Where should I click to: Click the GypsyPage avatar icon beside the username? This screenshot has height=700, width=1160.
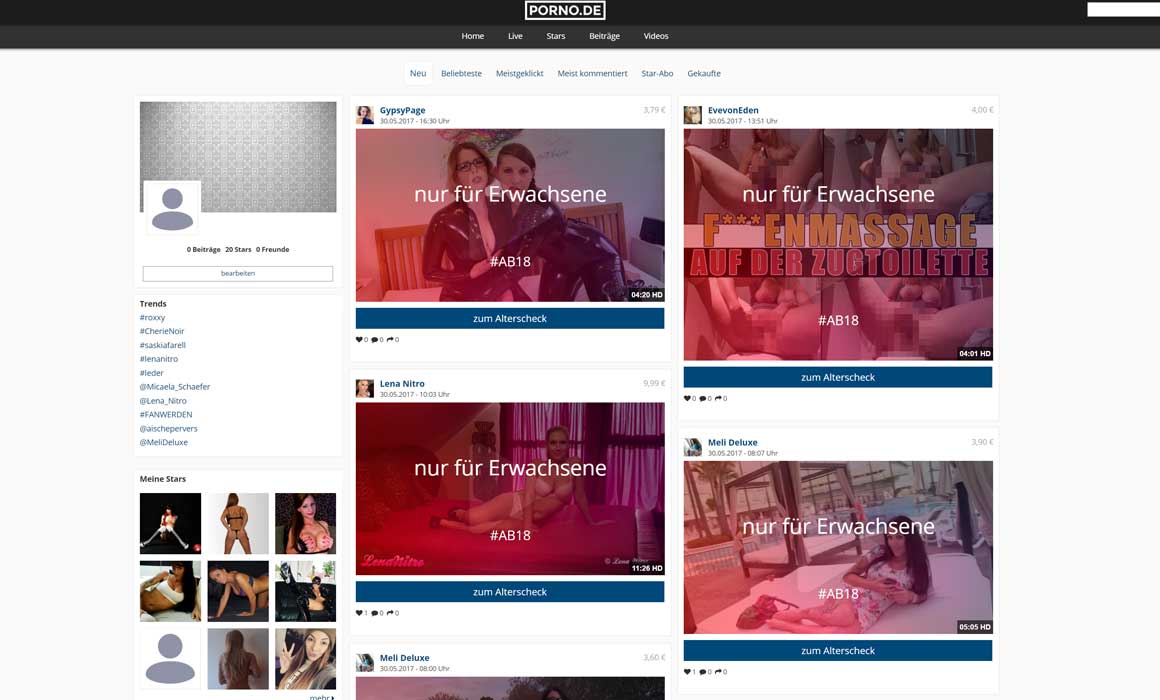pyautogui.click(x=365, y=115)
